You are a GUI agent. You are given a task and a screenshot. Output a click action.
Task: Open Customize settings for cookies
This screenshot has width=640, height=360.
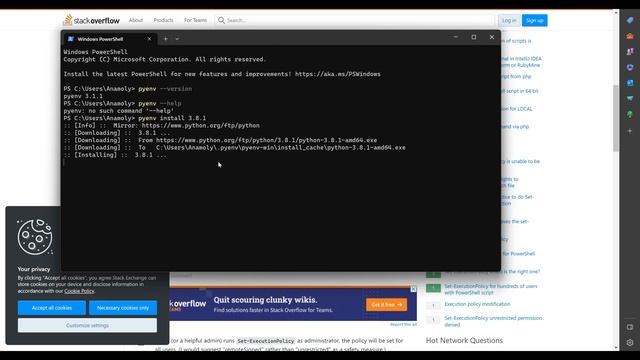87,326
